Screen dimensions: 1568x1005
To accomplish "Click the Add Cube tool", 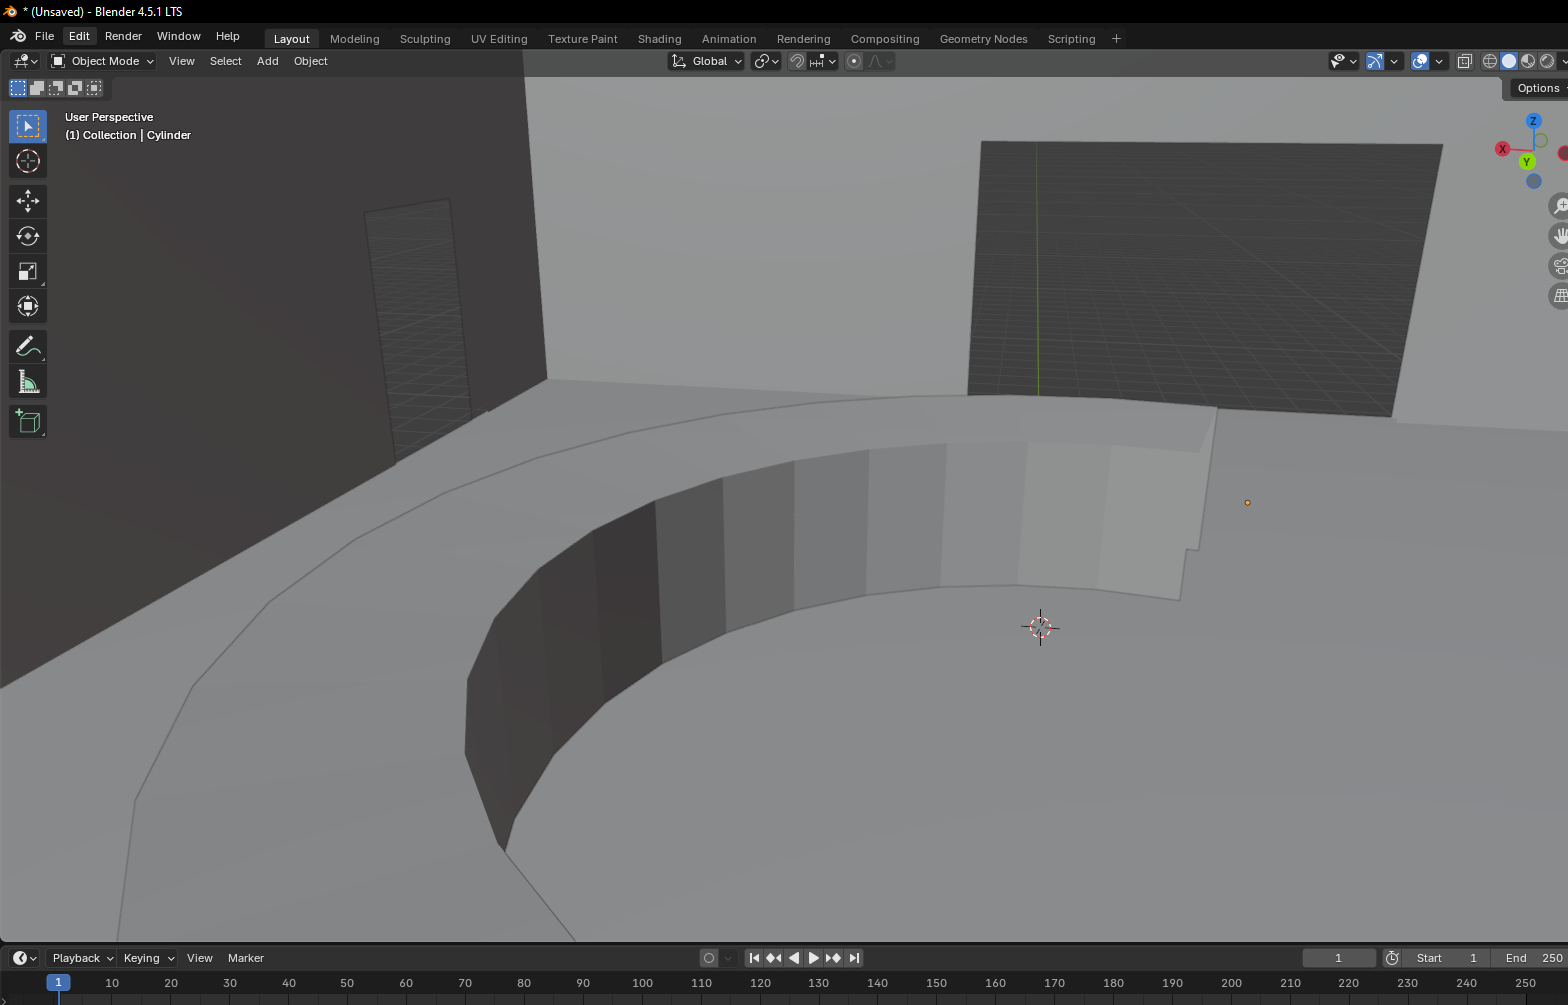I will (27, 422).
